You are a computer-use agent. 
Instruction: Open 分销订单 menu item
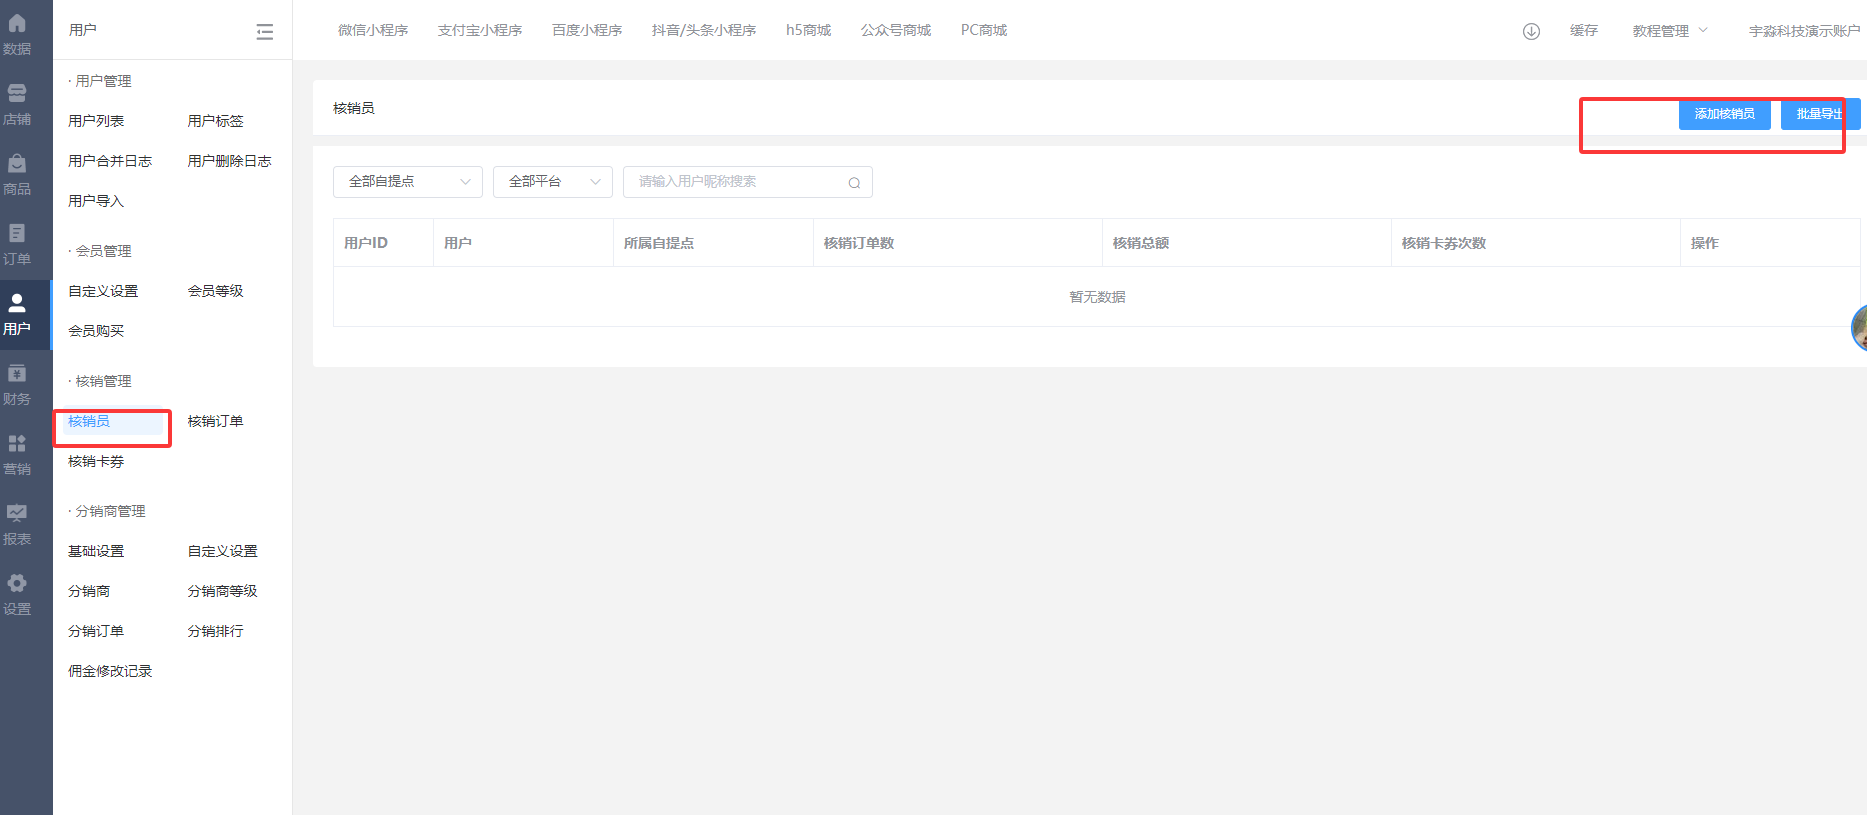coord(96,631)
